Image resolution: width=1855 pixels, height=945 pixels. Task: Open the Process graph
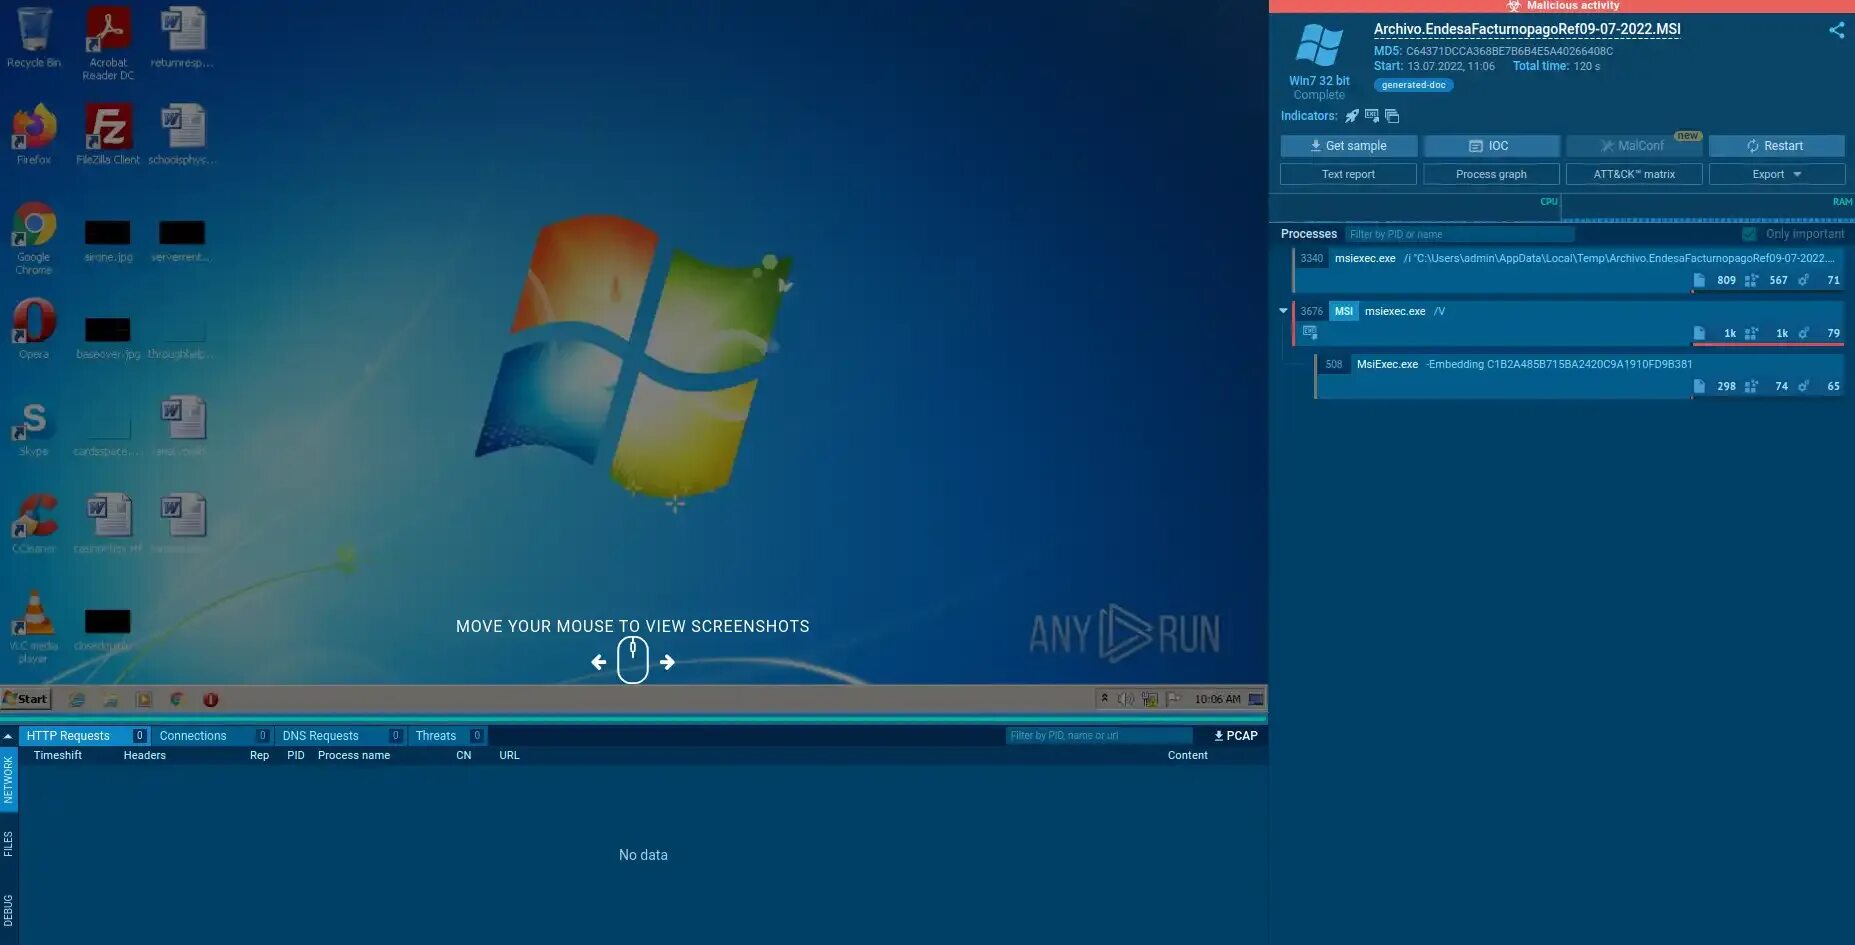(1491, 174)
